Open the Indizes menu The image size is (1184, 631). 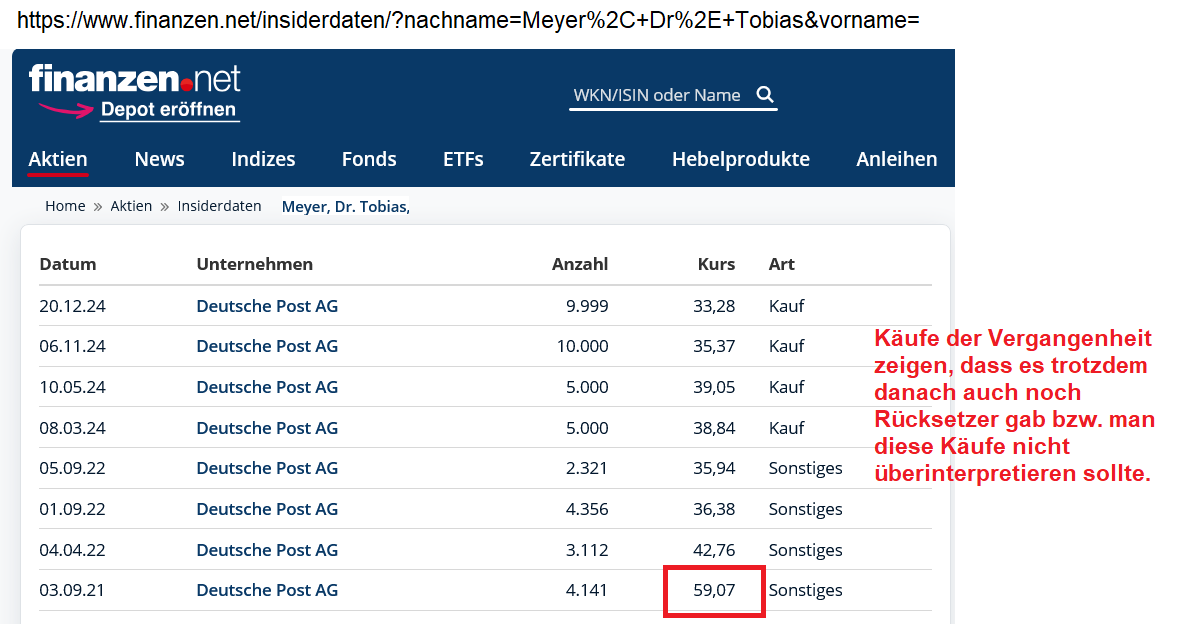click(262, 158)
